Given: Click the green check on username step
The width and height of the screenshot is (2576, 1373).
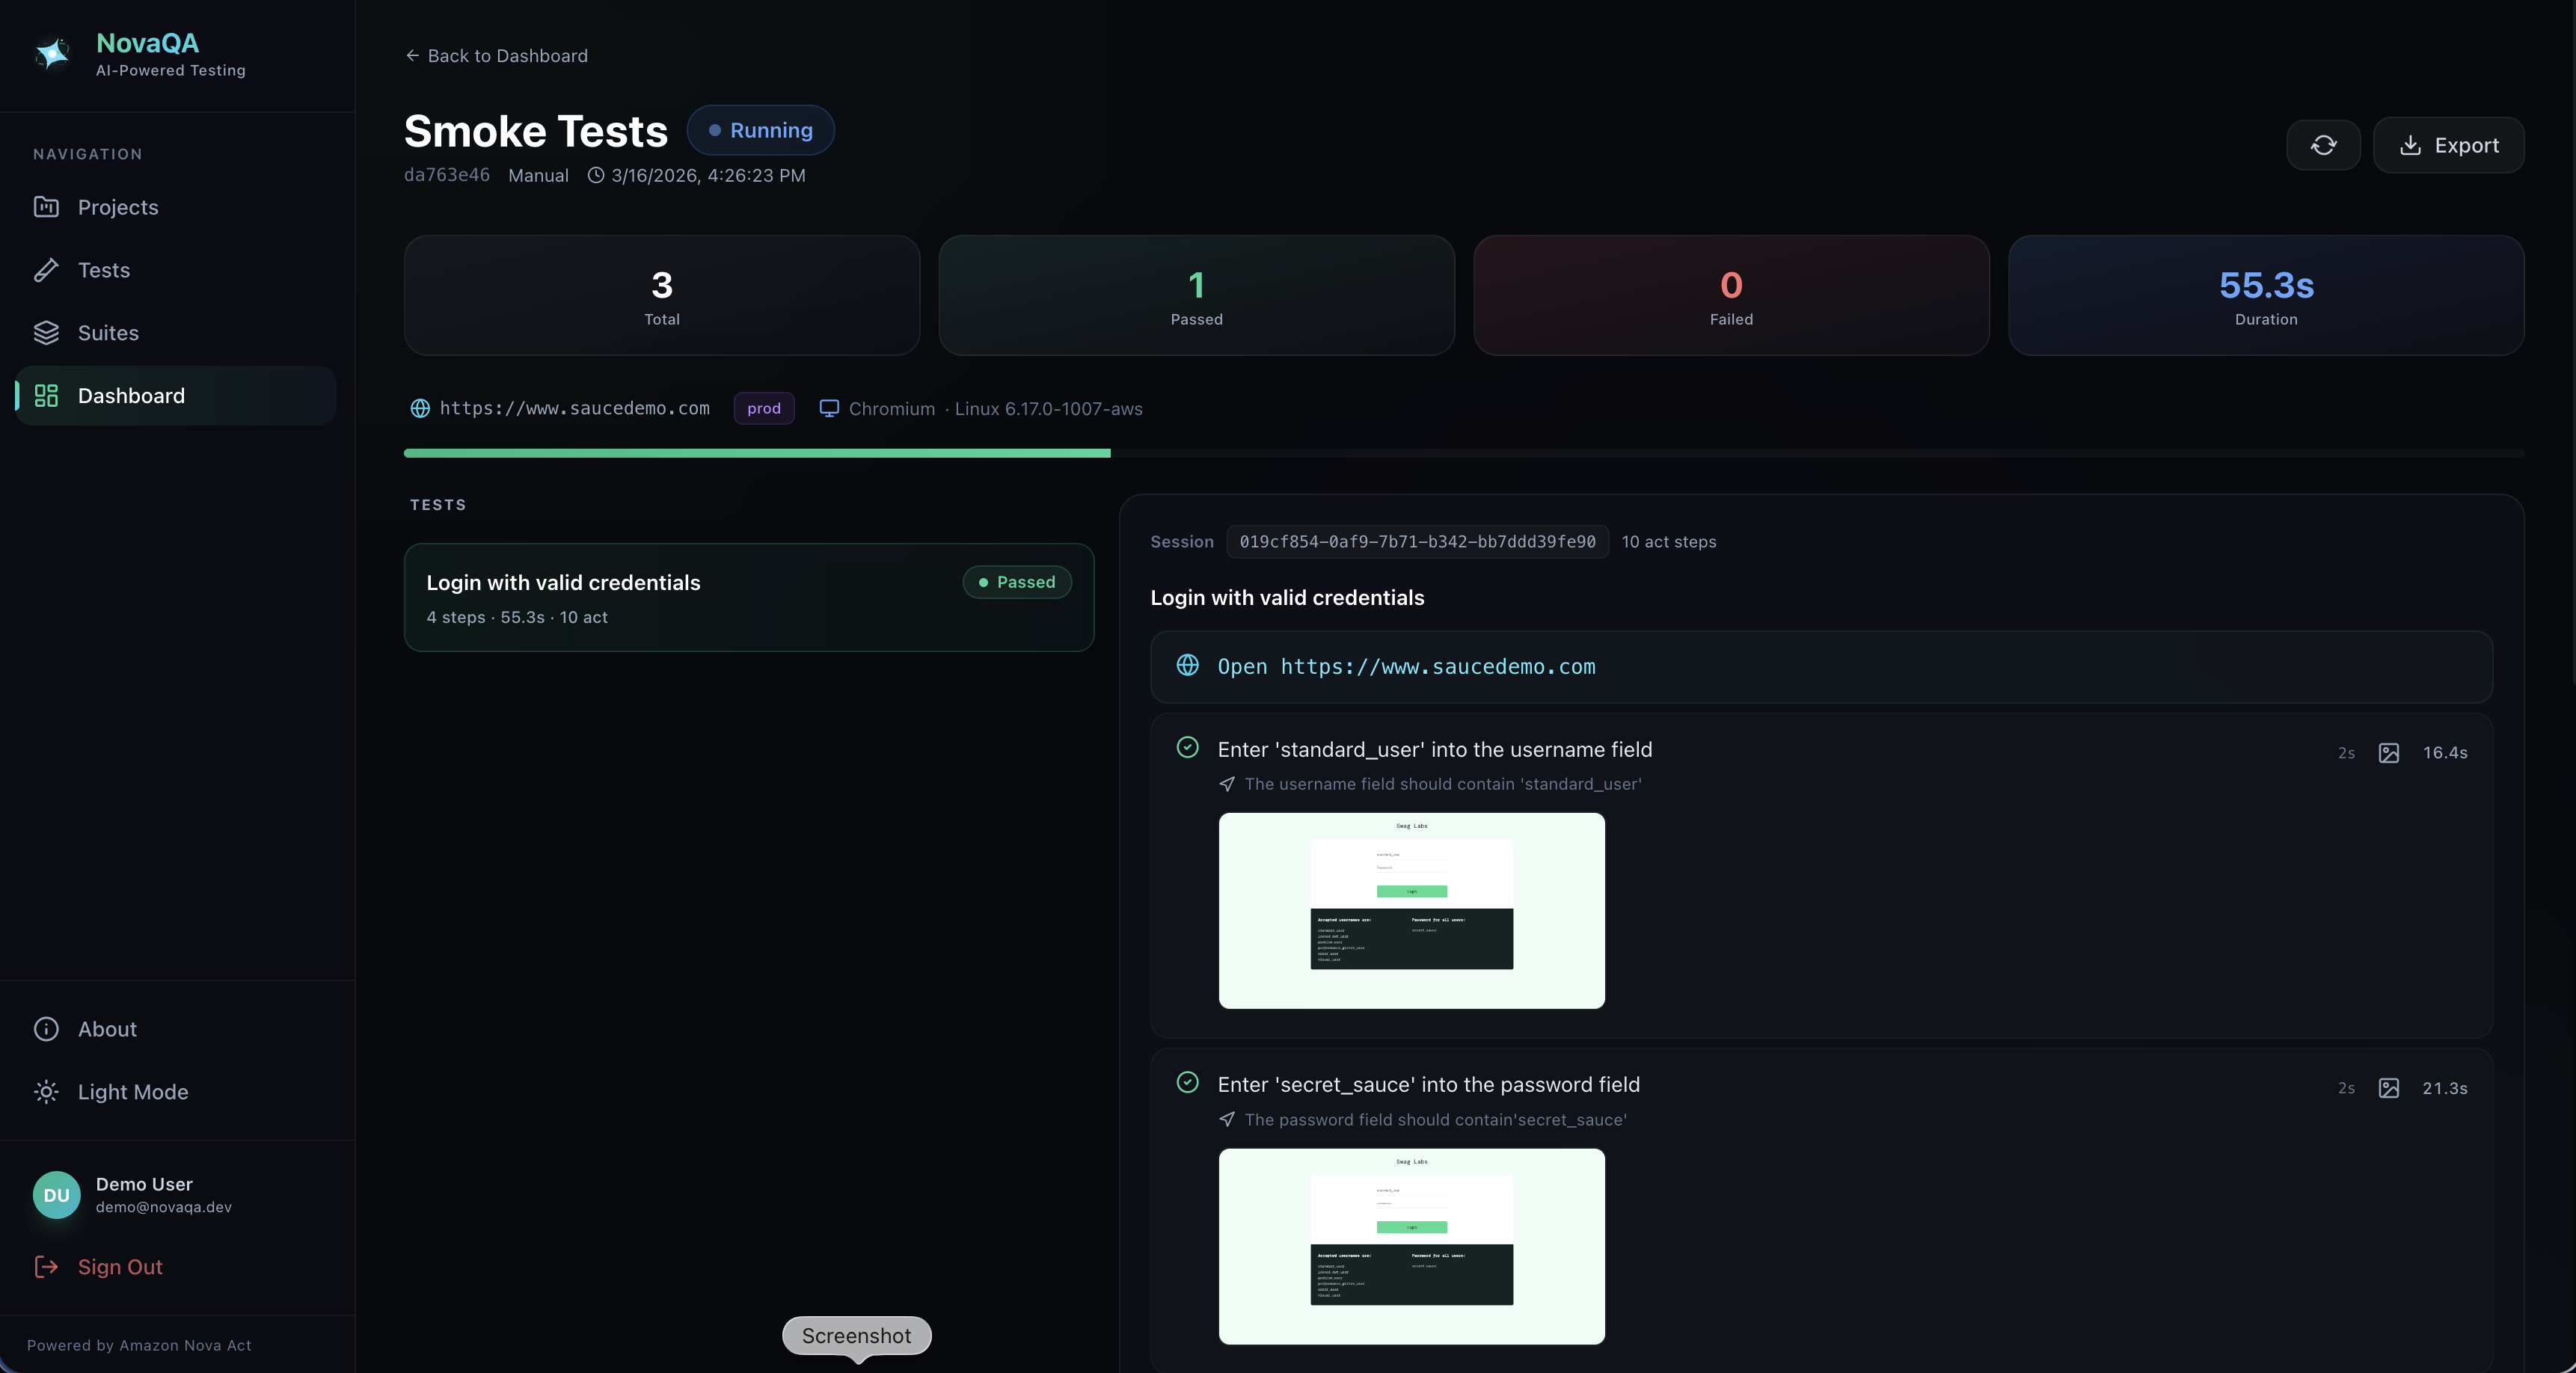Looking at the screenshot, I should pyautogui.click(x=1187, y=748).
